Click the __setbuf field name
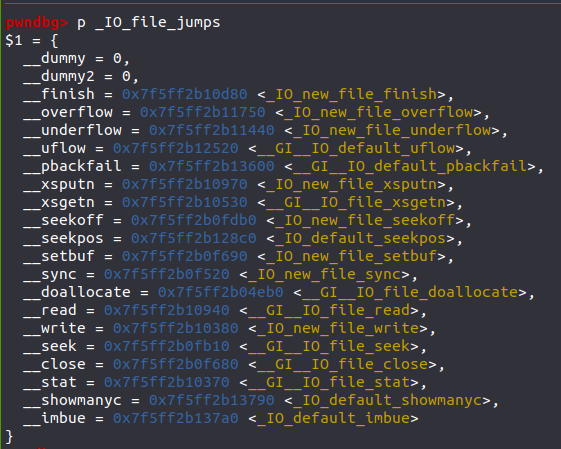Image resolution: width=561 pixels, height=449 pixels. pos(59,256)
